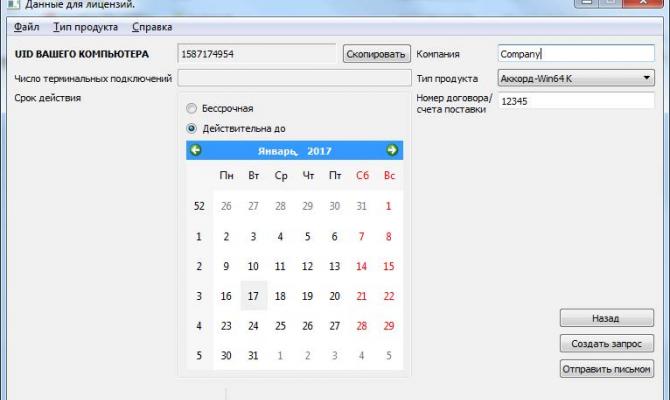Open the Файл menu
The image size is (670, 400).
tap(26, 27)
